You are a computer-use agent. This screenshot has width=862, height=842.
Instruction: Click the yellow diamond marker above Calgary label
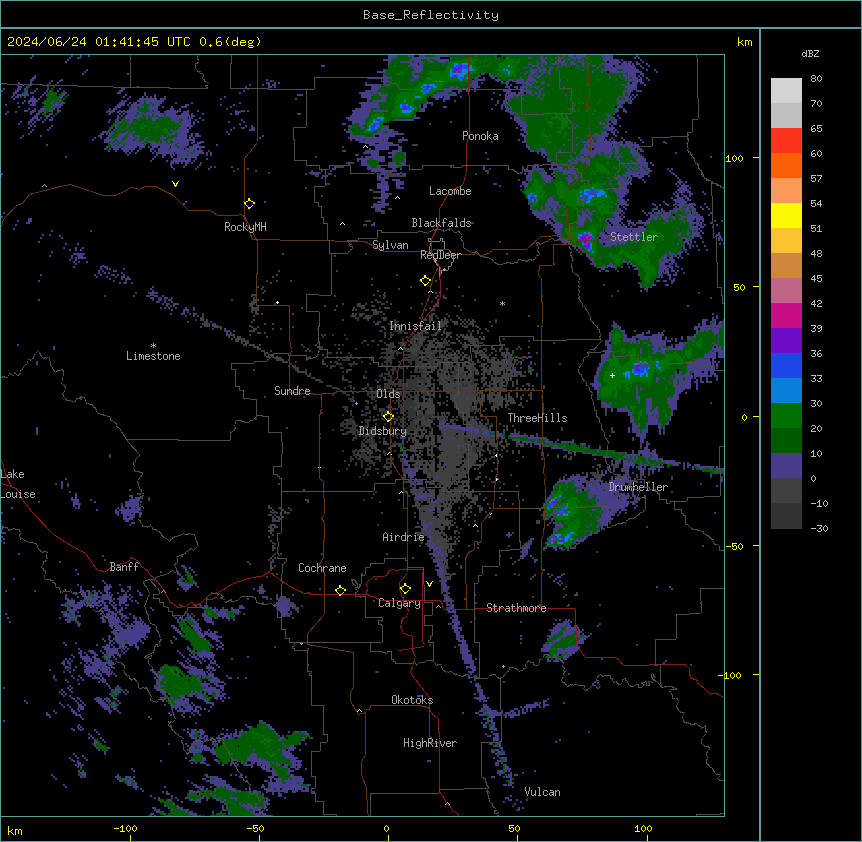point(405,589)
